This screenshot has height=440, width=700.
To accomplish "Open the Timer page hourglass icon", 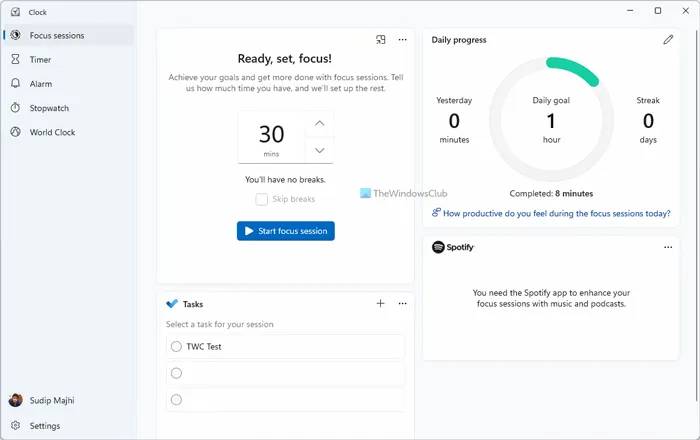I will [x=16, y=59].
